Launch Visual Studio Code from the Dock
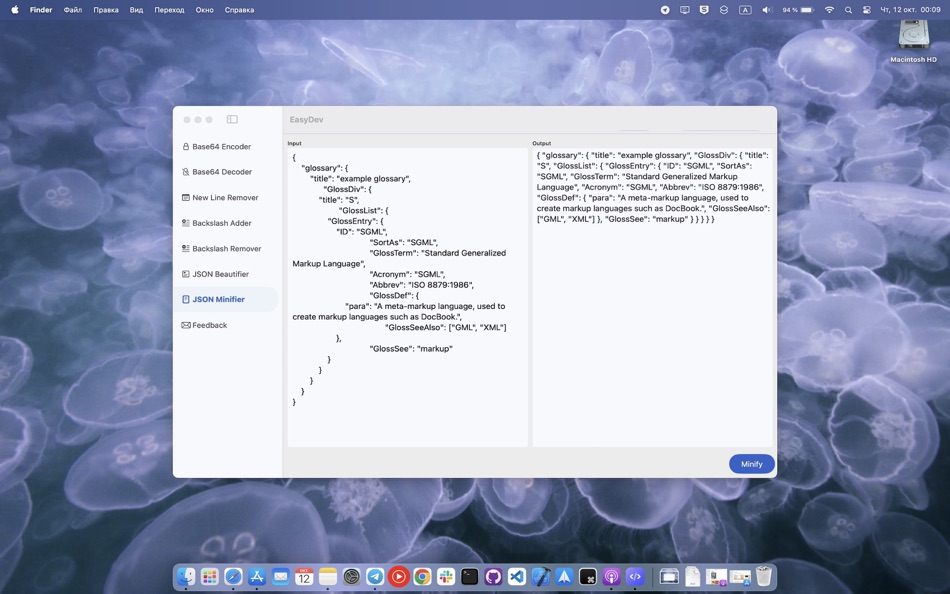This screenshot has height=594, width=950. (x=517, y=576)
